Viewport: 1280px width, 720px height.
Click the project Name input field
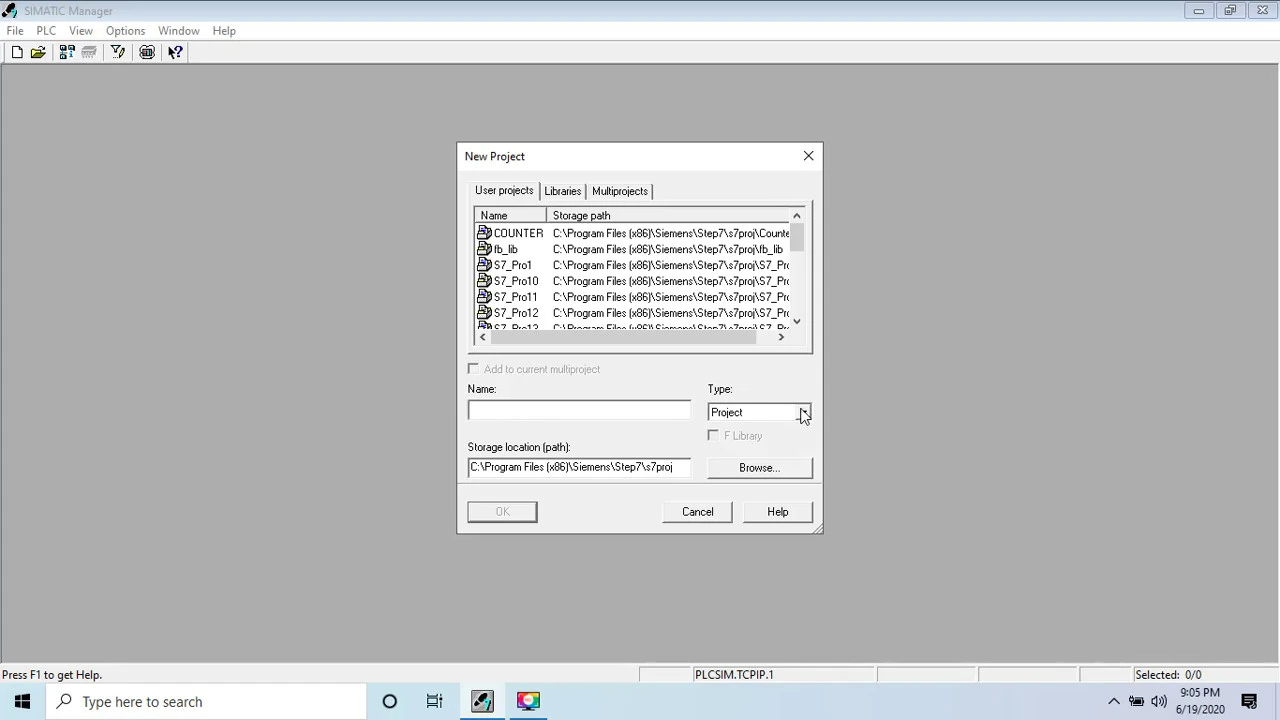click(579, 410)
